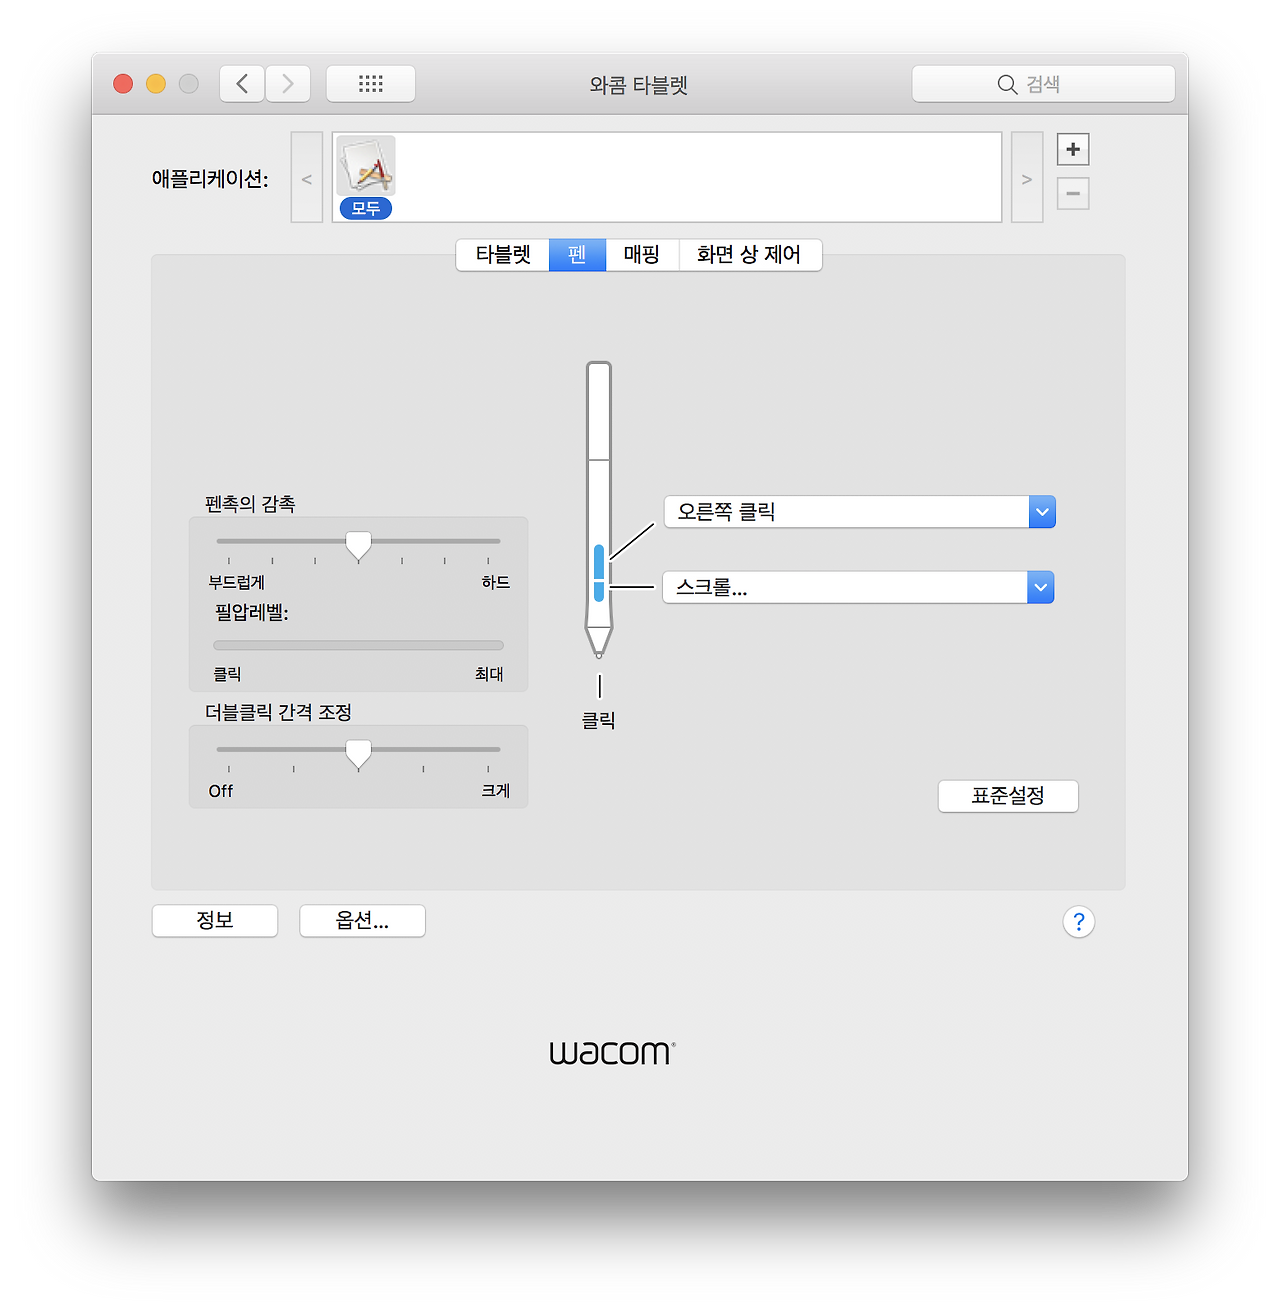Screen dimensions: 1280x1312
Task: Open the help question mark icon
Action: pyautogui.click(x=1078, y=921)
